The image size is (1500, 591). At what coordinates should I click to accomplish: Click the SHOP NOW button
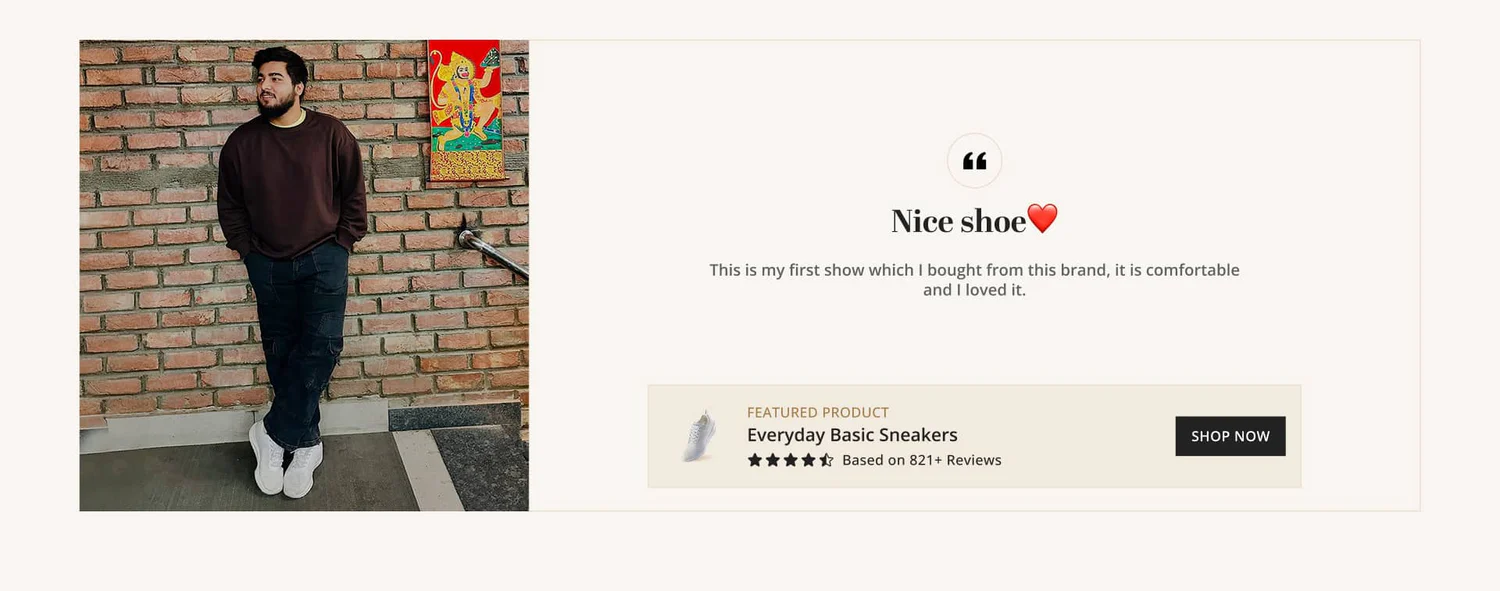pos(1230,436)
